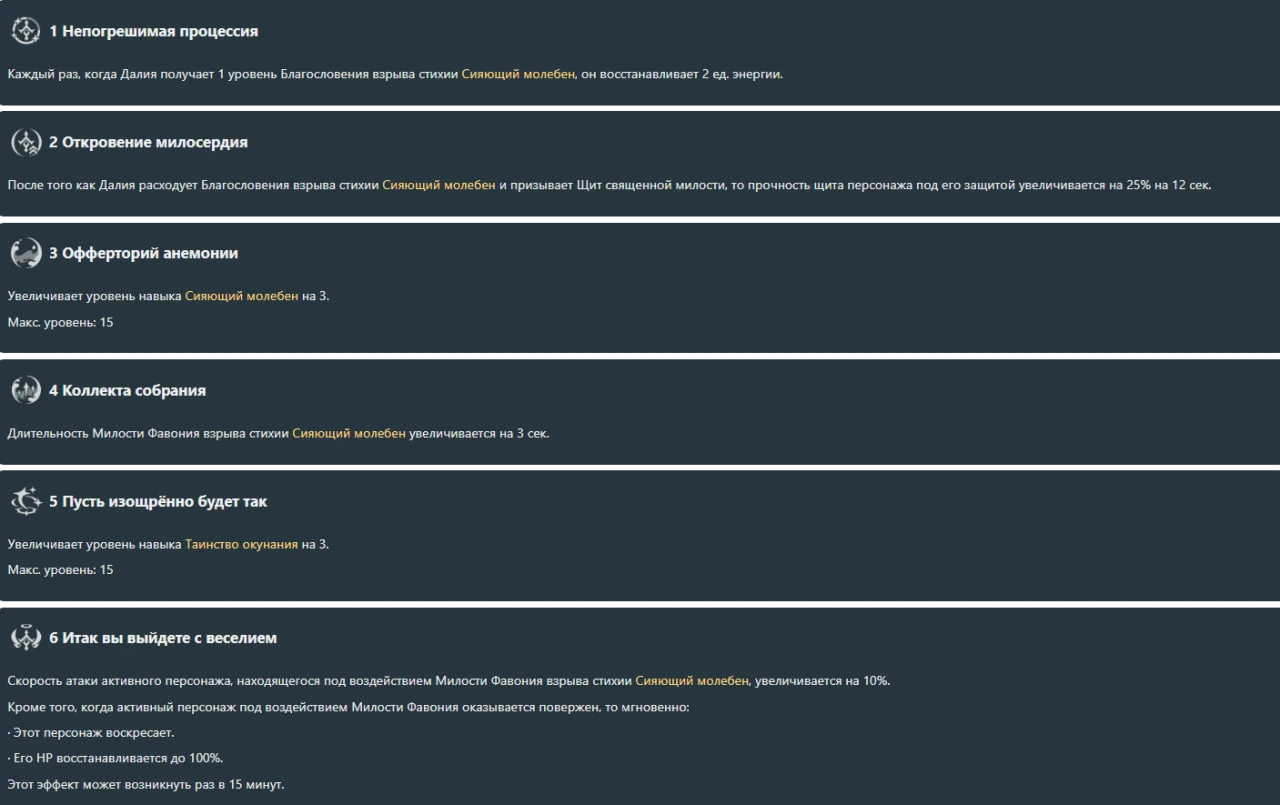
Task: Click heading 5 Пусть изощрённо будет так
Action: pos(158,501)
